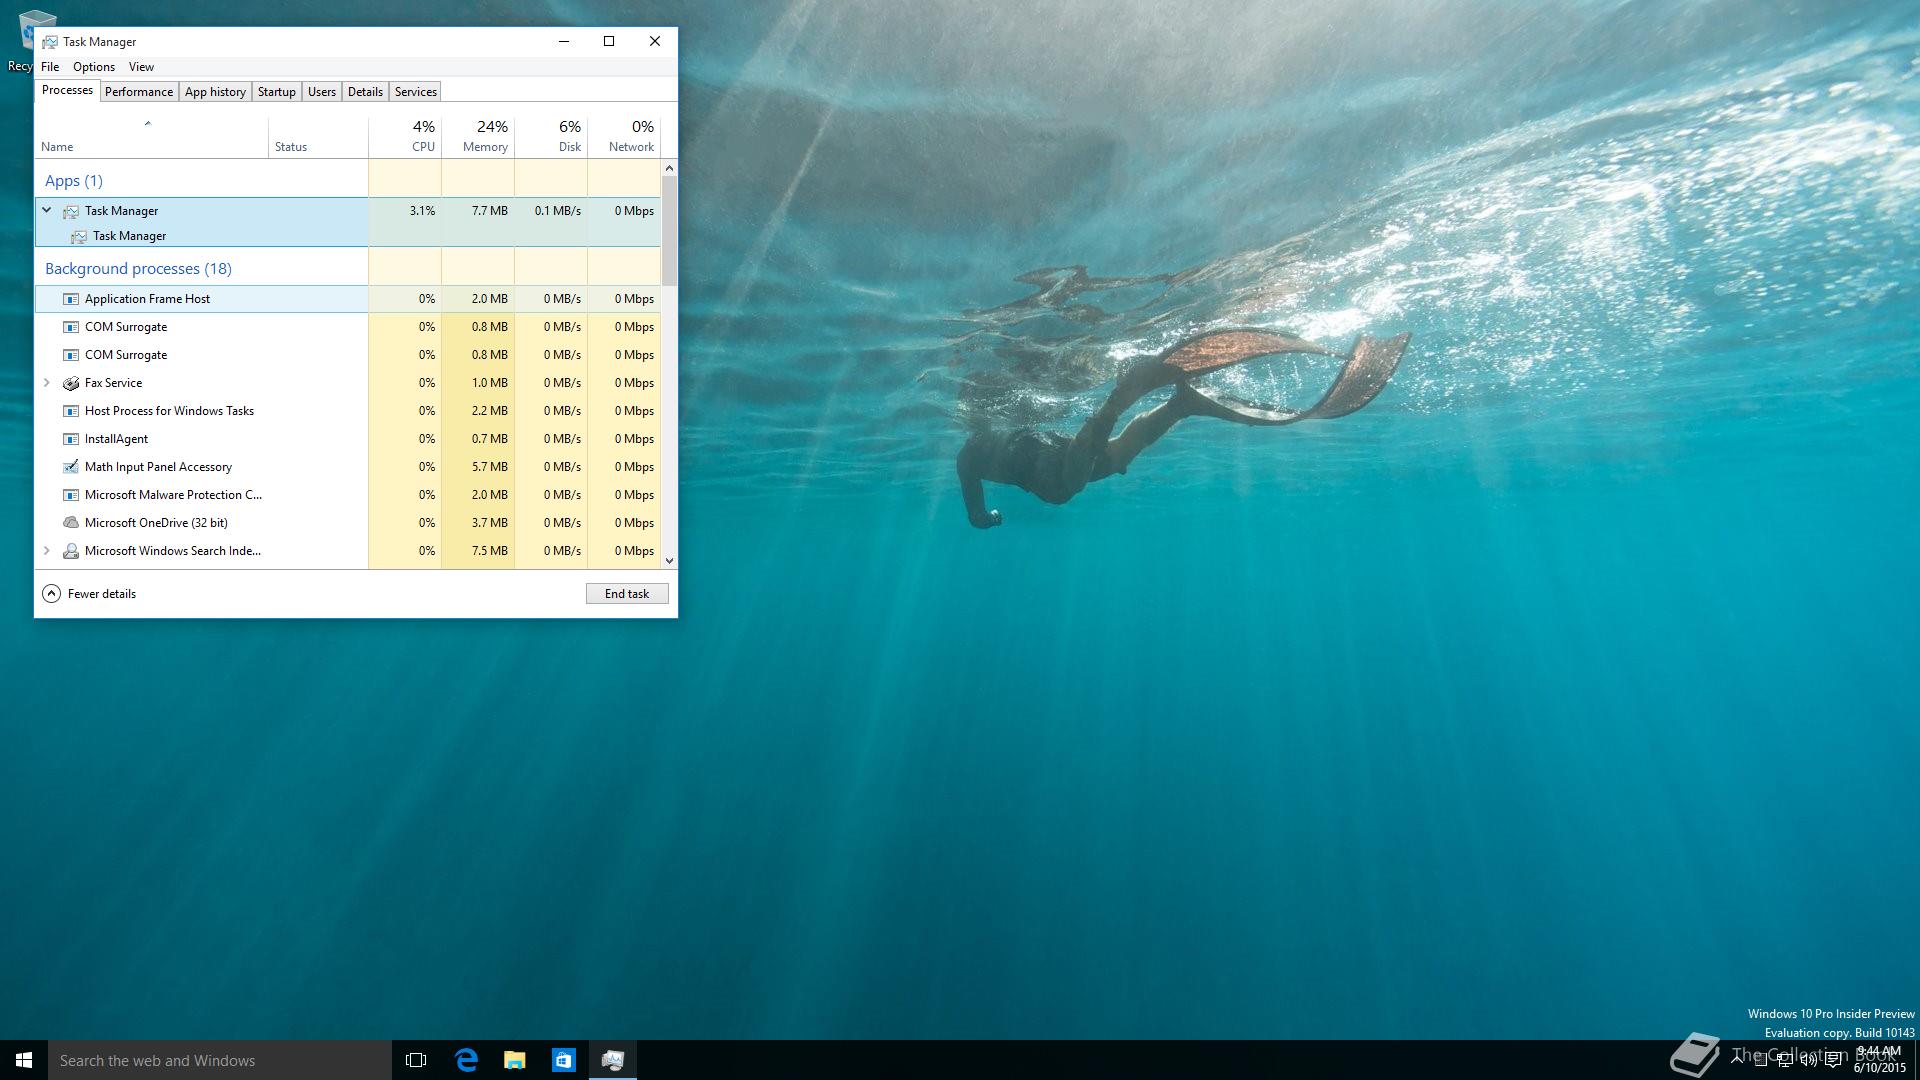This screenshot has width=1920, height=1080.
Task: Click the Task Manager taskbar button
Action: coord(613,1060)
